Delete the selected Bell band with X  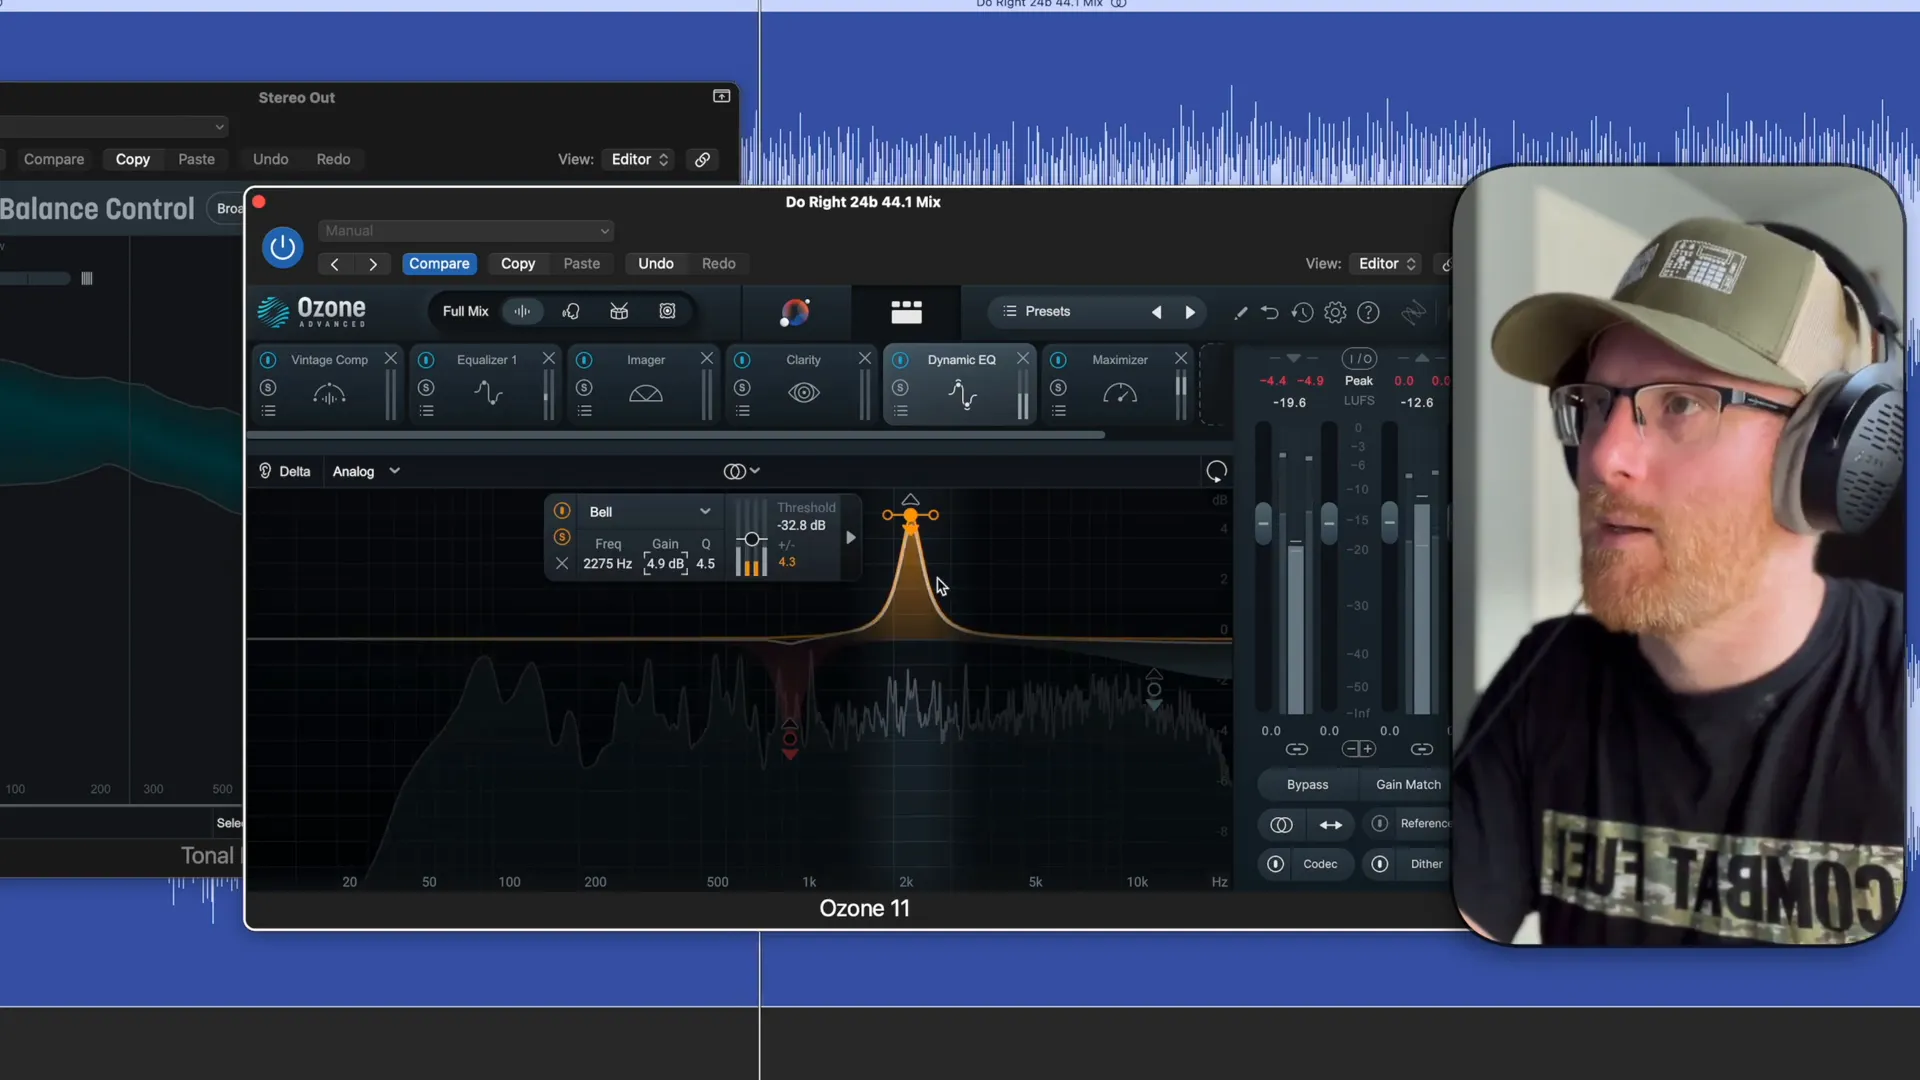point(562,564)
